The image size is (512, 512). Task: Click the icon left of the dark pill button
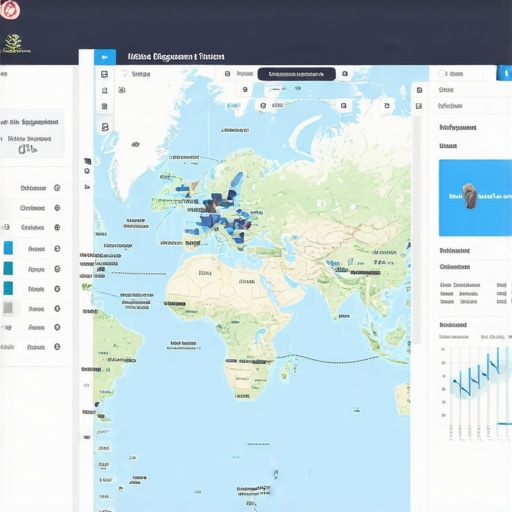point(228,74)
